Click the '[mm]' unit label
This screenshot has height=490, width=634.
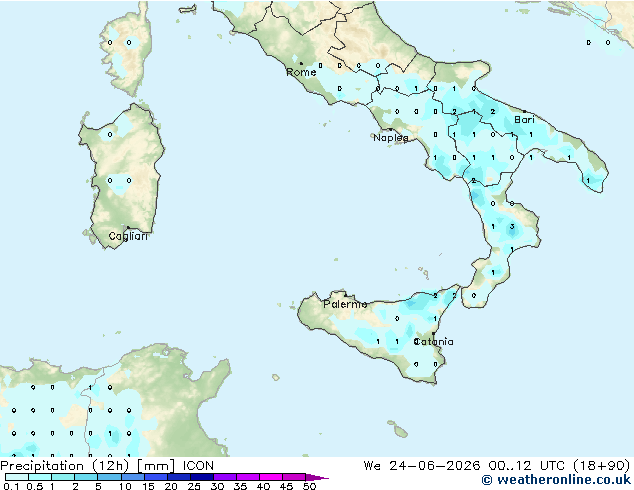[x=156, y=466]
